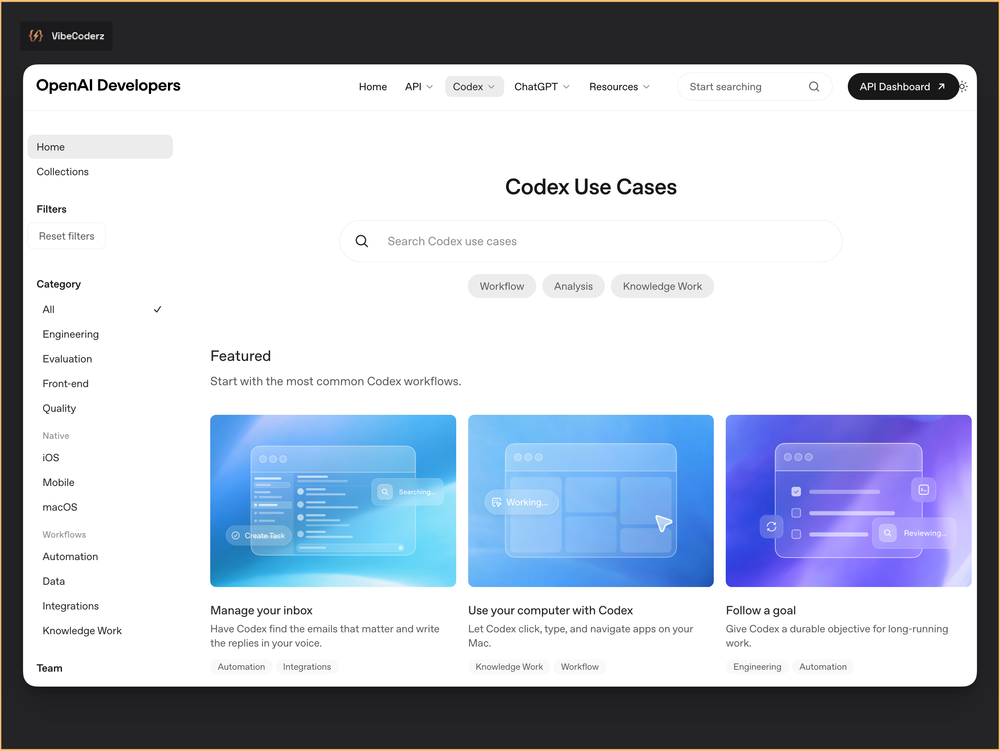
Task: Click the Use your computer with Codex title
Action: (550, 610)
